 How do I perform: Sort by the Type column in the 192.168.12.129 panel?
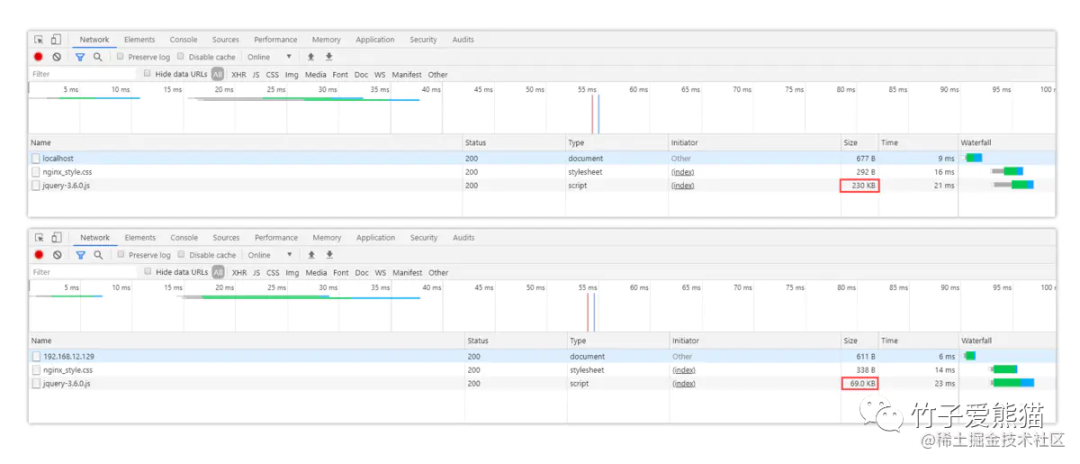[x=619, y=341]
